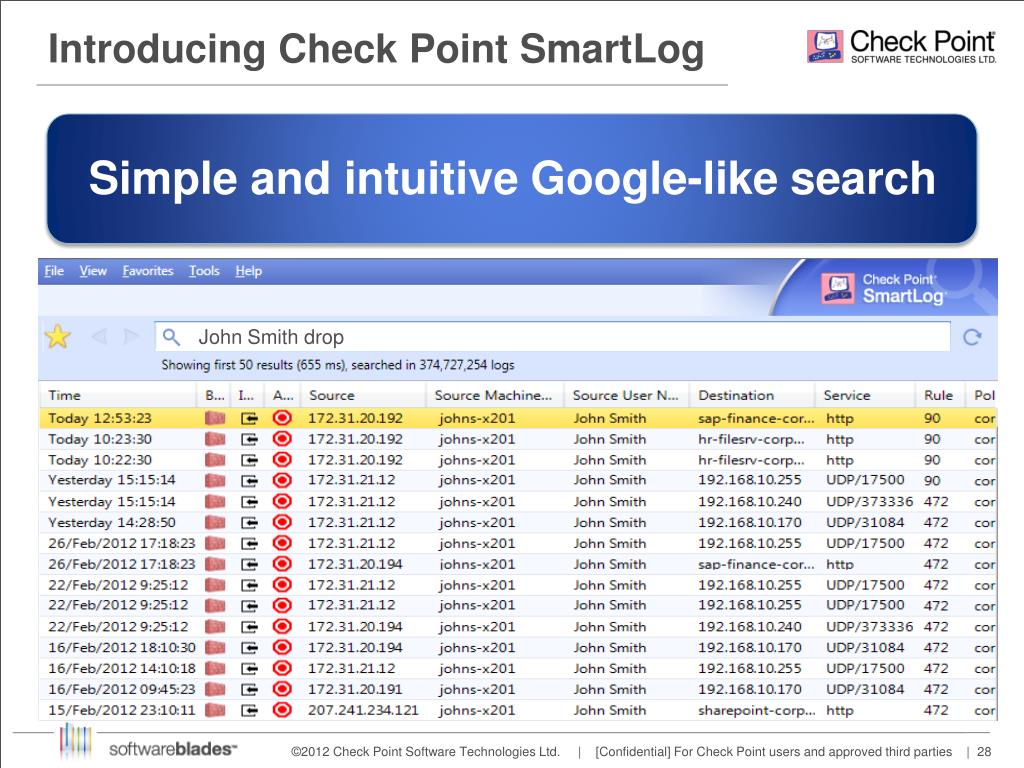Open the File menu
This screenshot has width=1024, height=768.
click(x=54, y=271)
